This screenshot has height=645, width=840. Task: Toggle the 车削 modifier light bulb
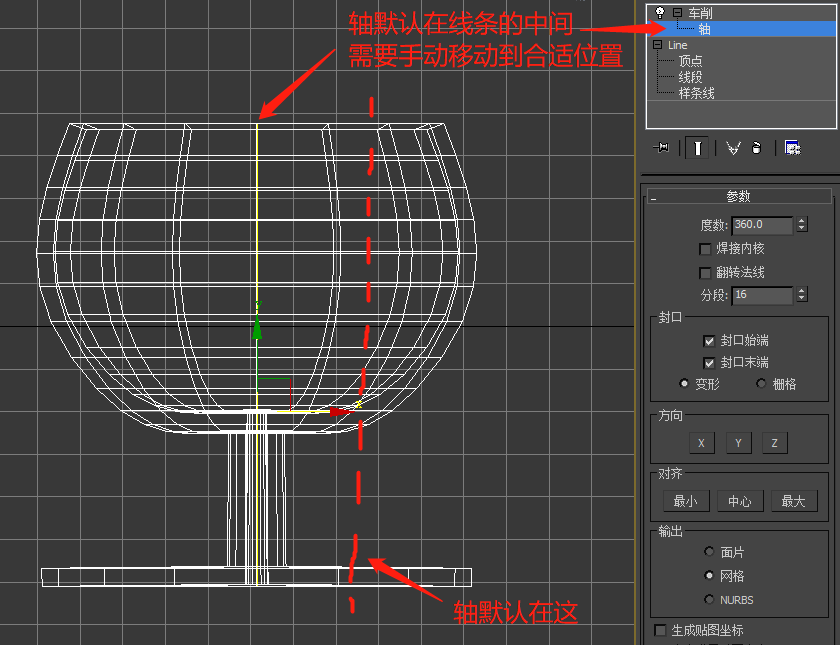[660, 13]
